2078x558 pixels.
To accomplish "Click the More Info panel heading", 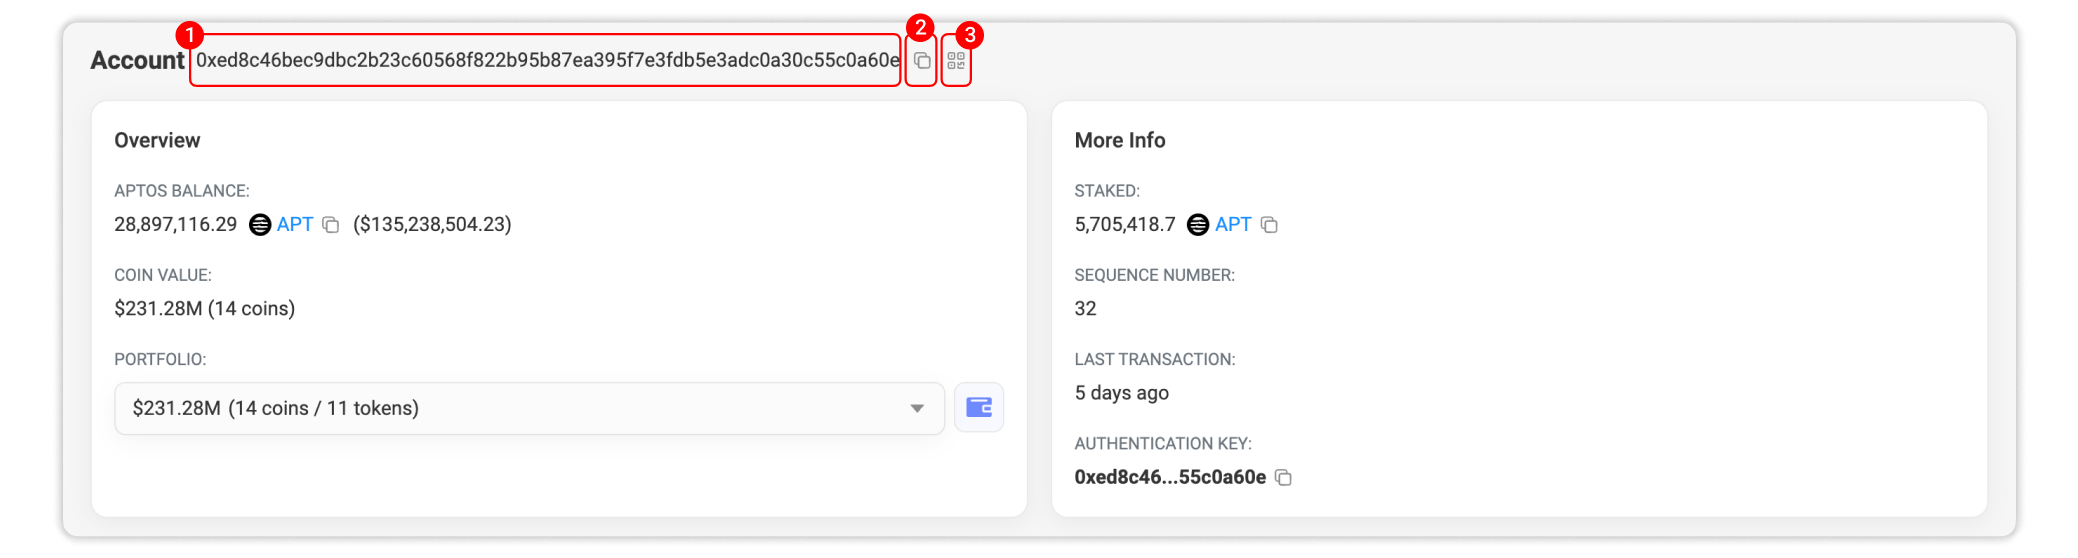I will click(1119, 141).
